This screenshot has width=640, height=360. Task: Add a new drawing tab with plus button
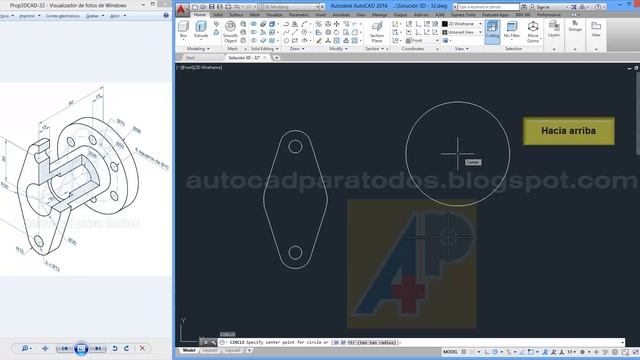(x=276, y=58)
